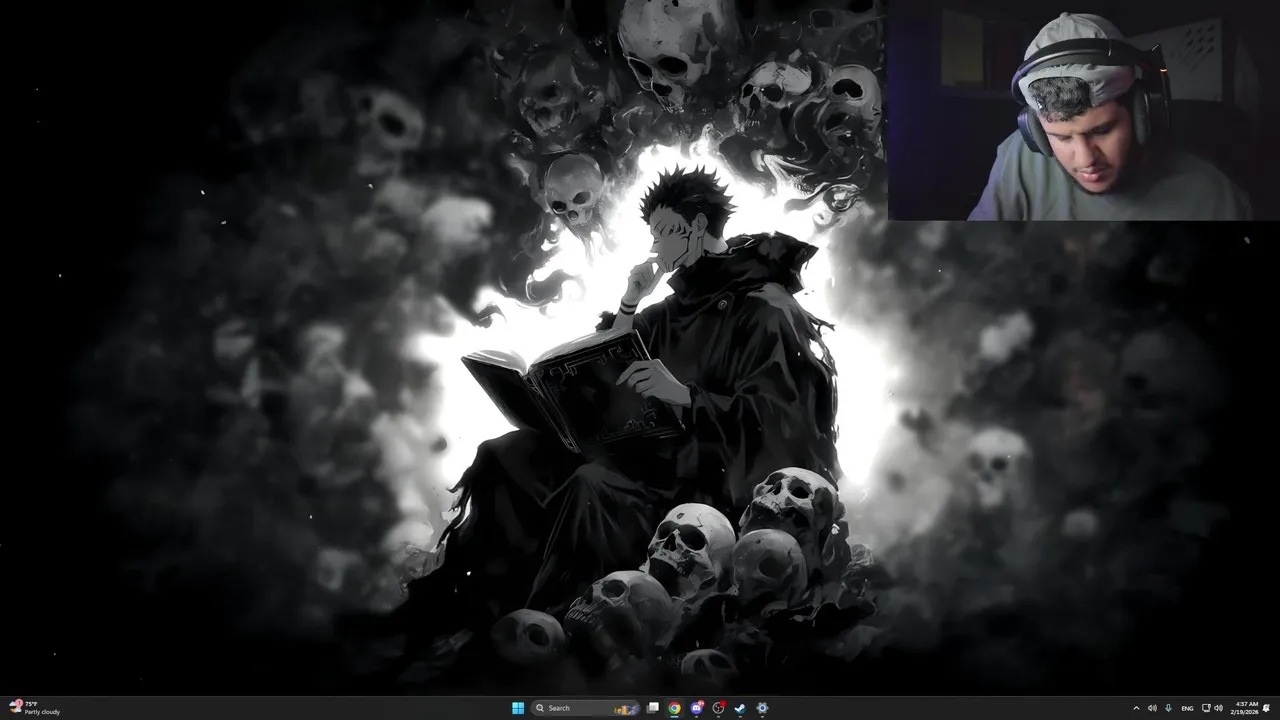Open the clock showing 4:37 AM

coord(1245,708)
